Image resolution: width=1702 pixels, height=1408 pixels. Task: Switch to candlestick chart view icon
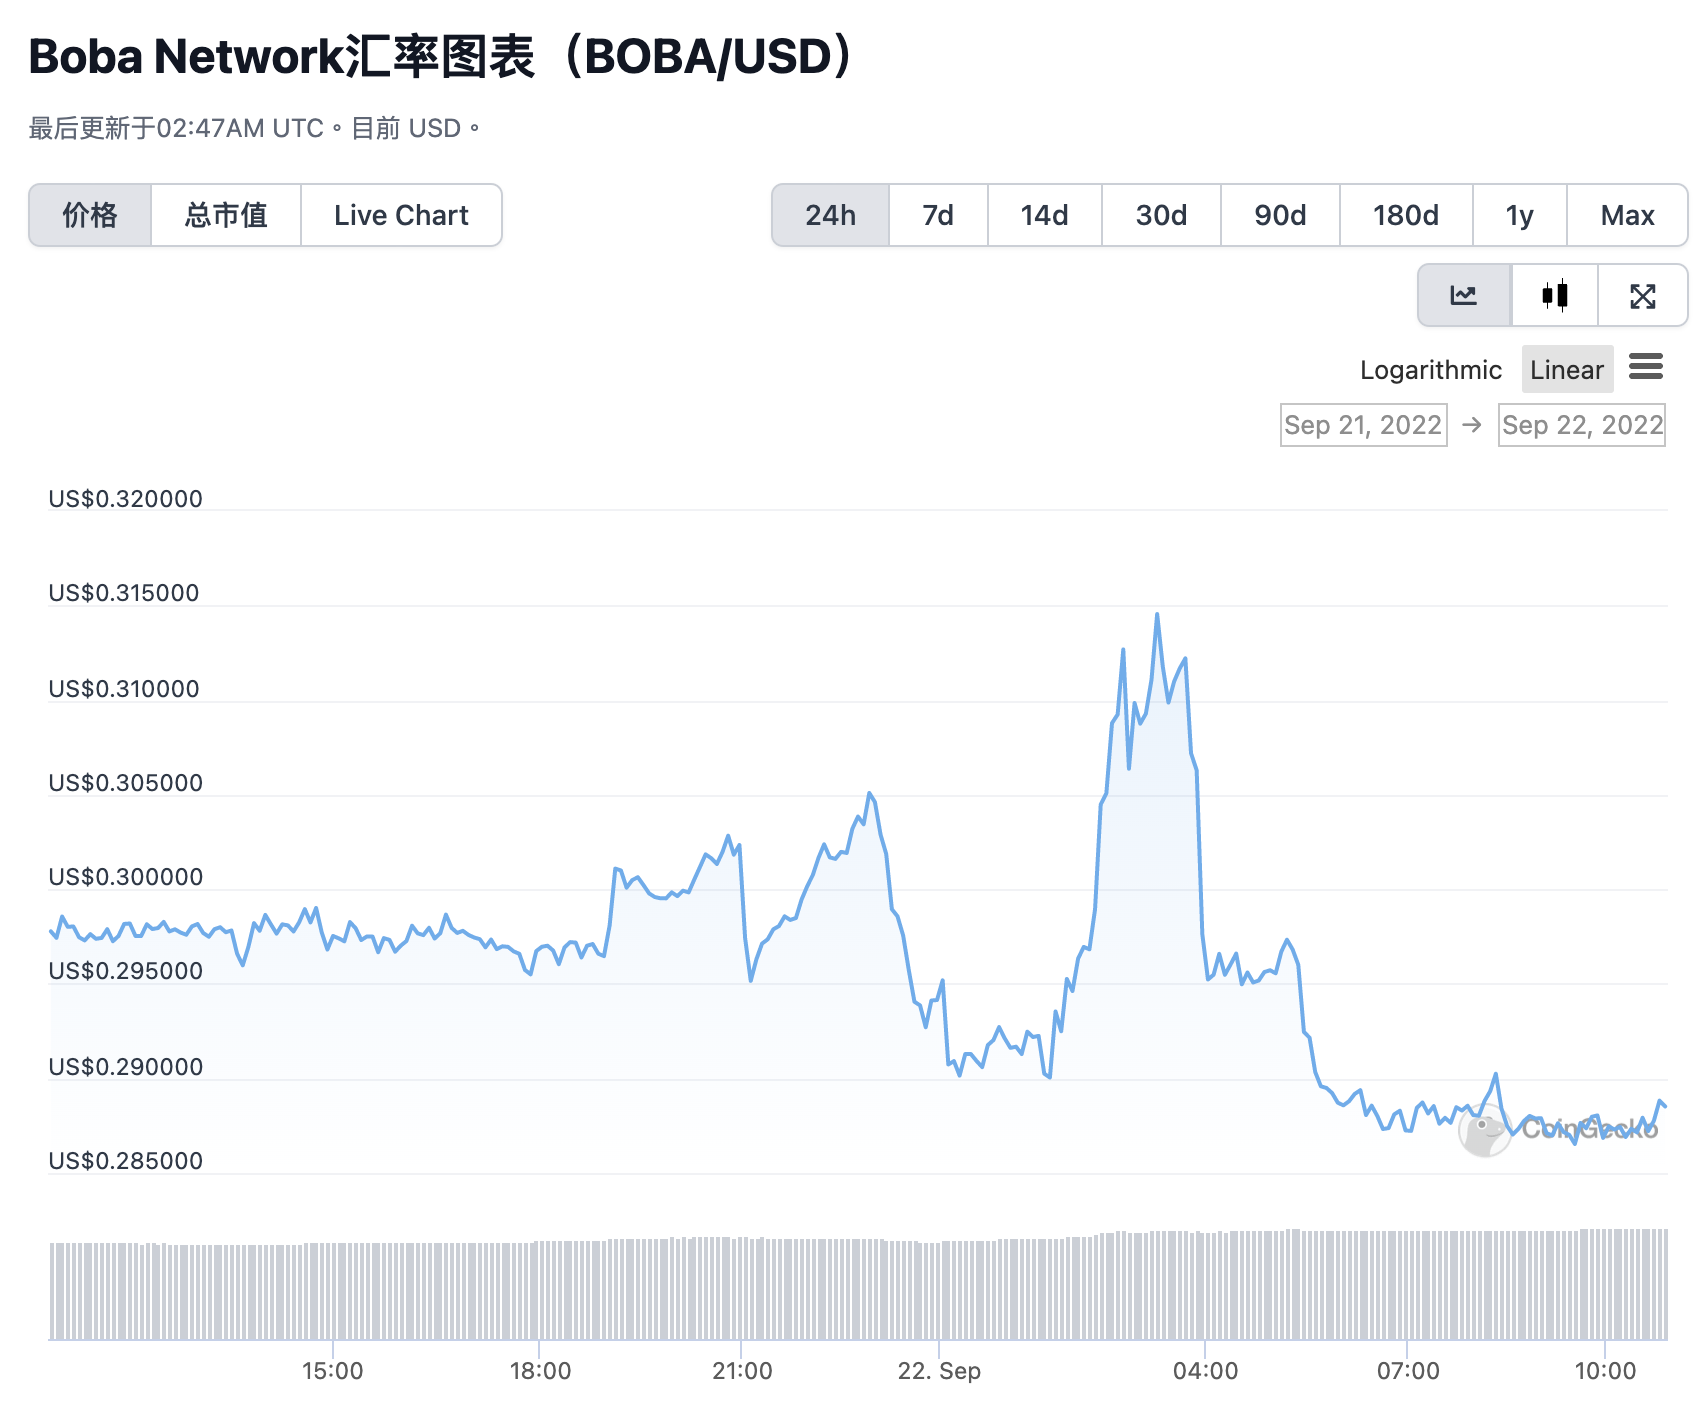(1555, 295)
